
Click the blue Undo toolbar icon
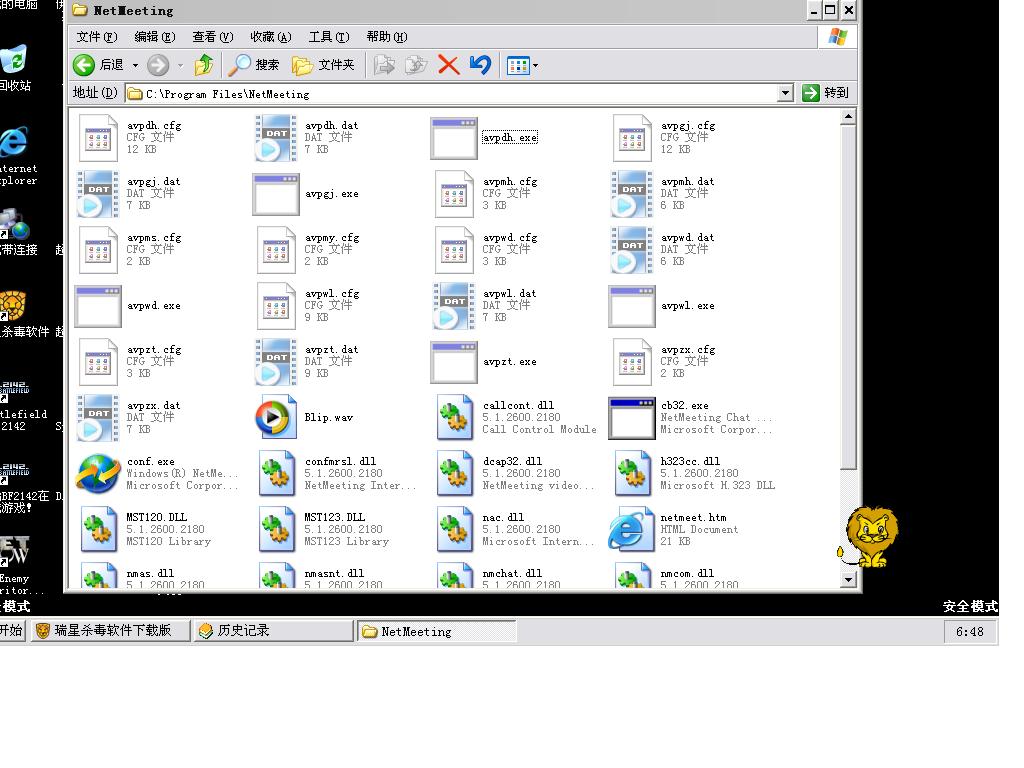480,65
